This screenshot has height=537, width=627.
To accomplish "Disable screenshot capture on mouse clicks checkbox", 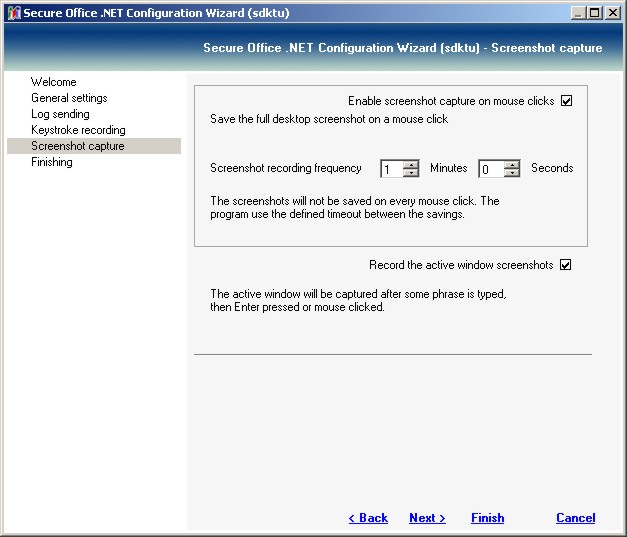I will 566,101.
